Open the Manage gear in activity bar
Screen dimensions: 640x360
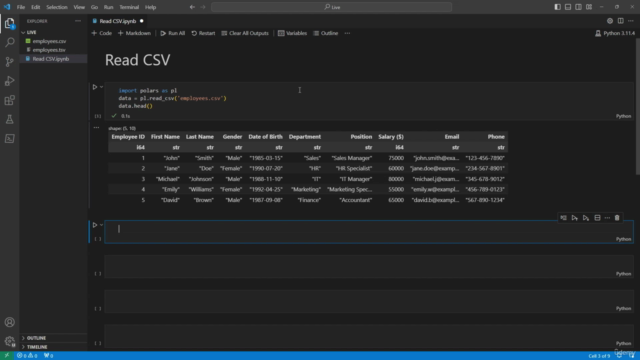pyautogui.click(x=9, y=341)
